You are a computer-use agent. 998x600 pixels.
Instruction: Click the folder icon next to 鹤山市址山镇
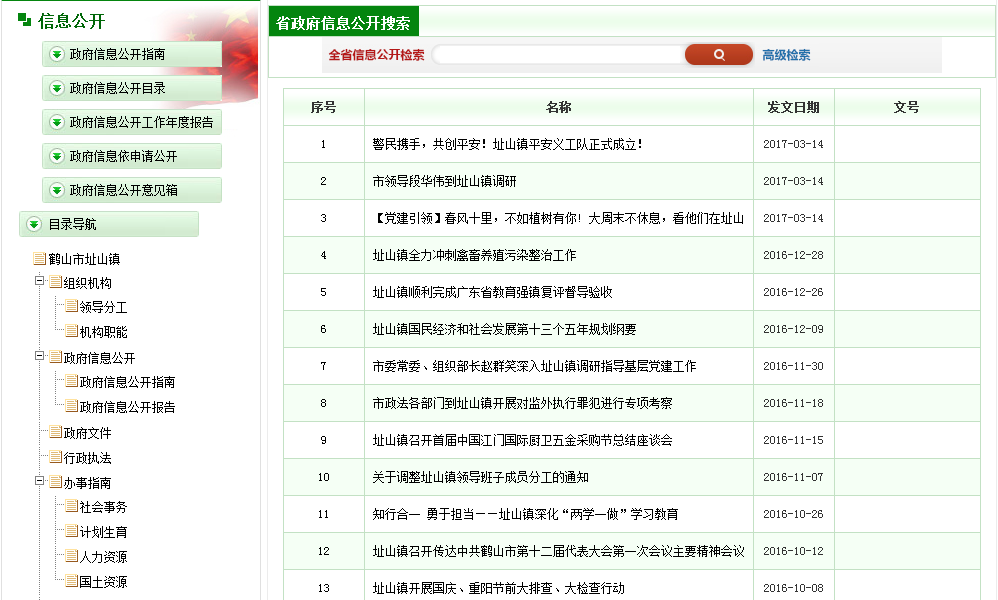click(40, 259)
